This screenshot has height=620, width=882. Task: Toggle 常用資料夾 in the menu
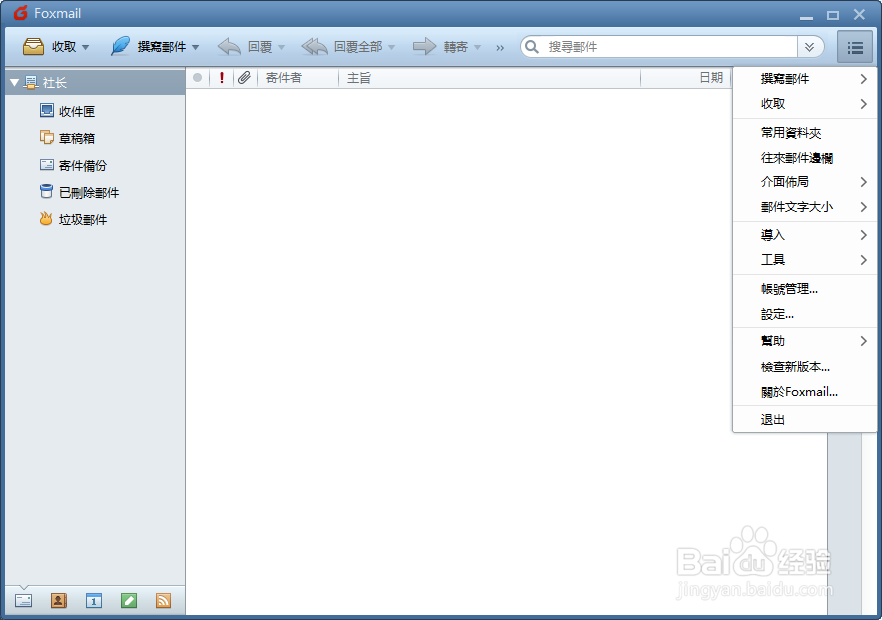pyautogui.click(x=791, y=132)
